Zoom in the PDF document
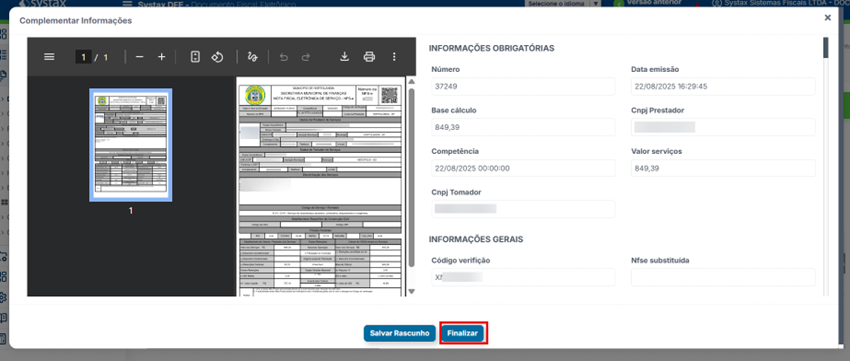850x361 pixels. point(162,57)
